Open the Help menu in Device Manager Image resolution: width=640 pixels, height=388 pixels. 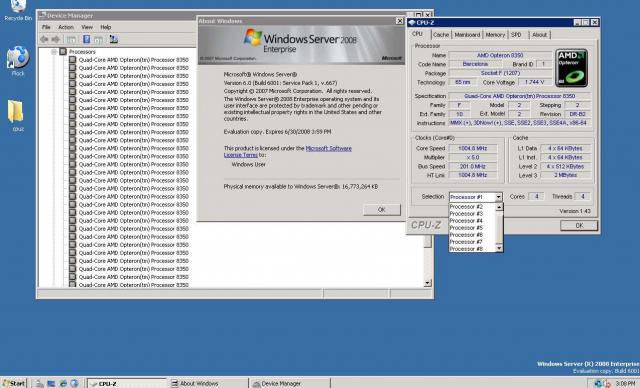pyautogui.click(x=106, y=27)
